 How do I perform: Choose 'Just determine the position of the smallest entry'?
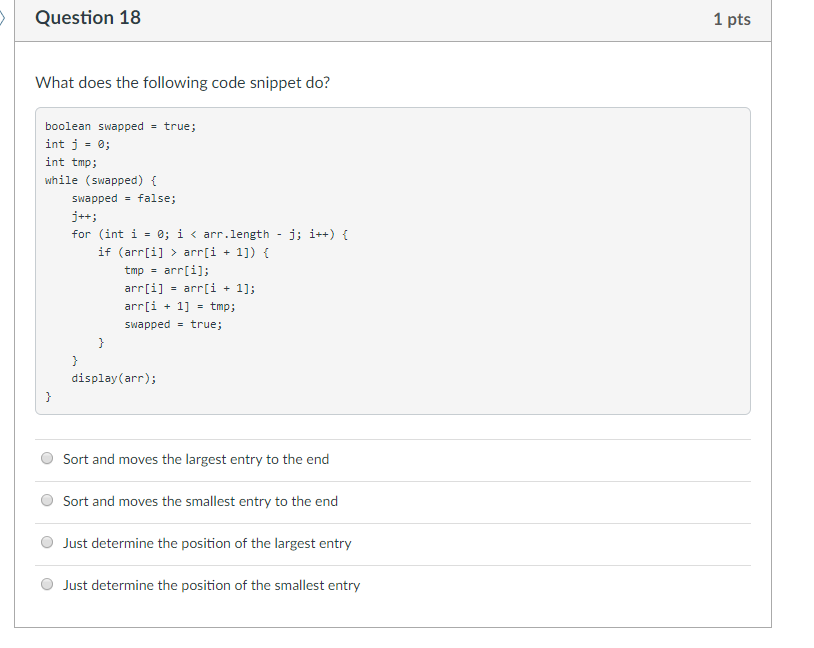(x=47, y=583)
